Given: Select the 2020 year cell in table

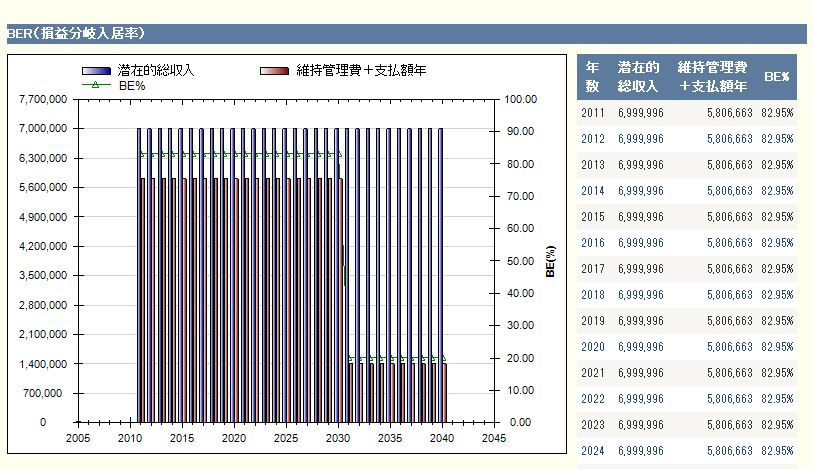Looking at the screenshot, I should (x=593, y=347).
